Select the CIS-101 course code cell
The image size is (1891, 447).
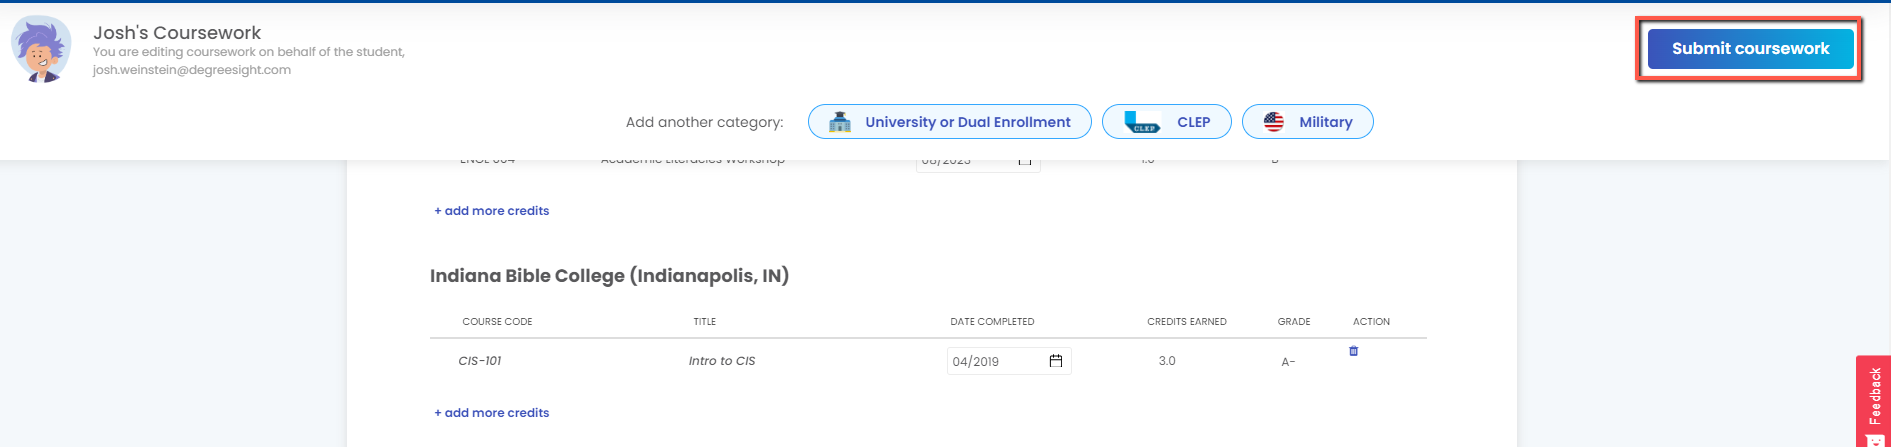click(x=479, y=361)
